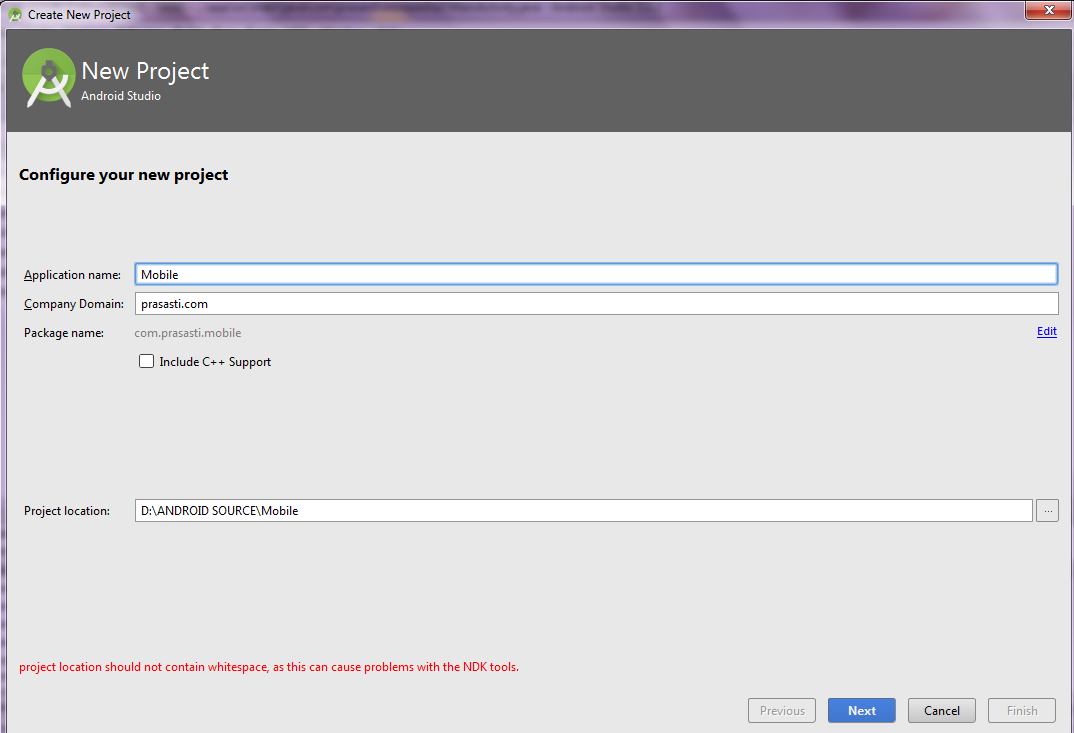The height and width of the screenshot is (733, 1074).
Task: Select the Project location input field
Action: pos(500,510)
